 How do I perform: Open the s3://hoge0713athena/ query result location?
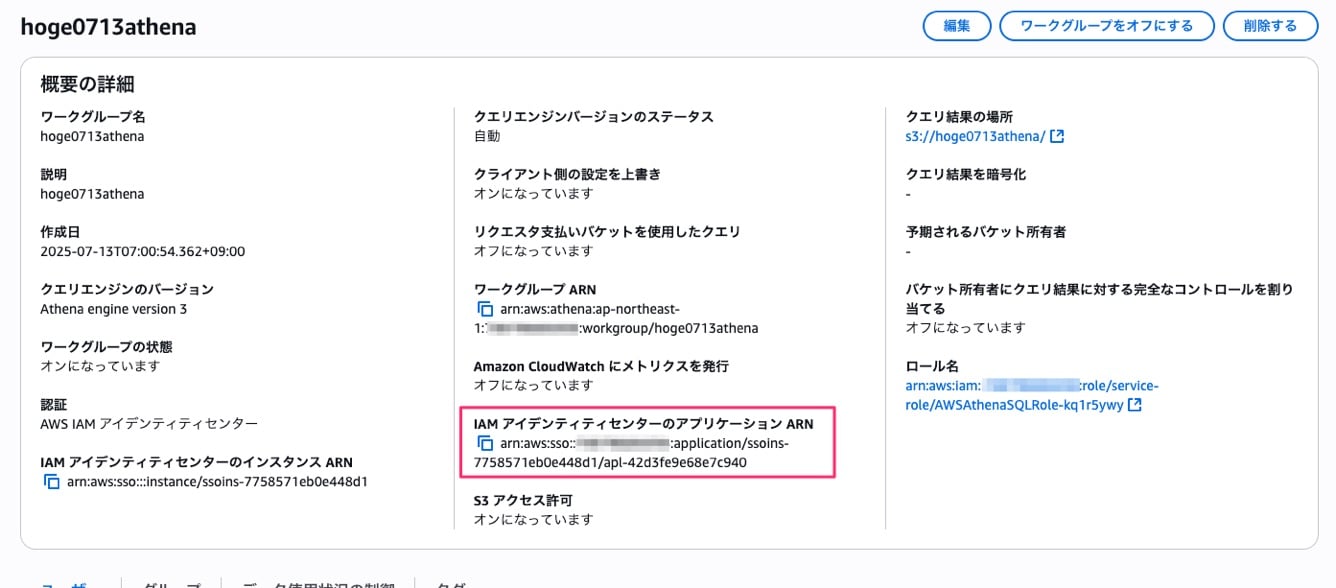pyautogui.click(x=975, y=136)
